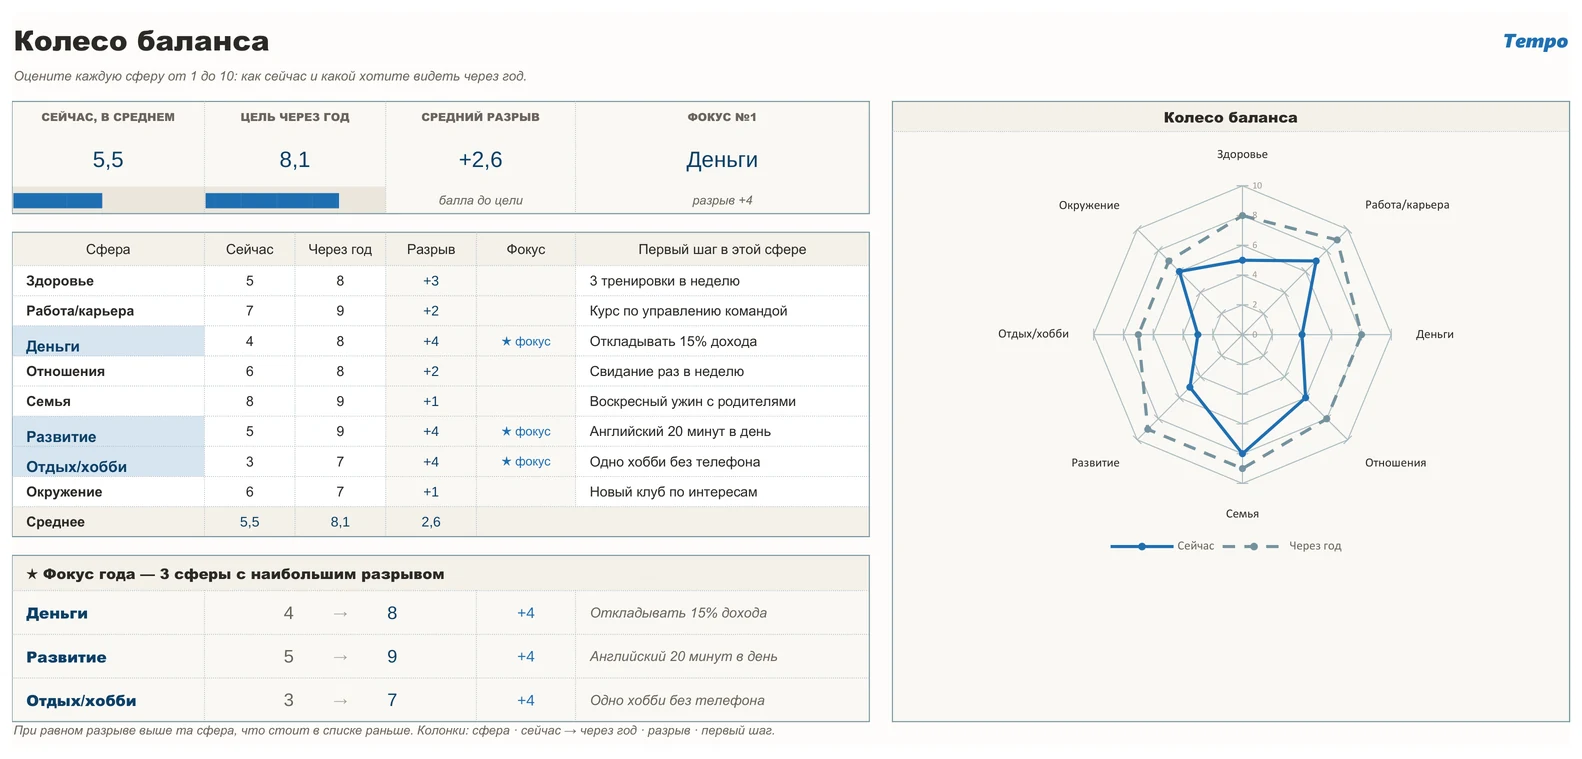This screenshot has height=759, width=1582.
Task: Click the «Окружение» row label in table
Action: [64, 492]
